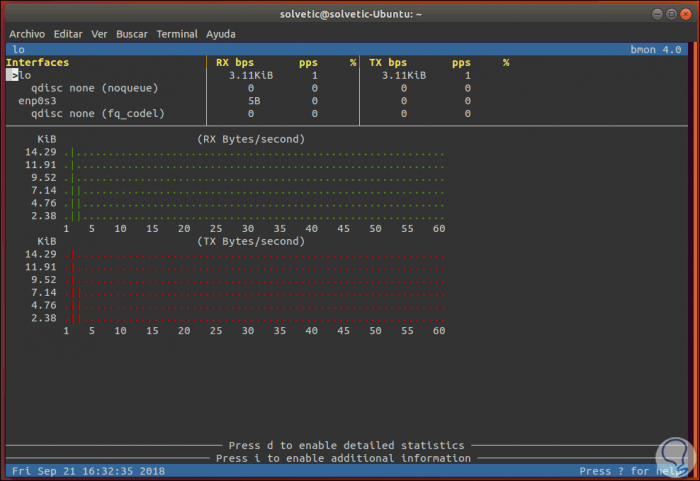Click the 9.52 label on RX graph
The width and height of the screenshot is (700, 481).
44,178
